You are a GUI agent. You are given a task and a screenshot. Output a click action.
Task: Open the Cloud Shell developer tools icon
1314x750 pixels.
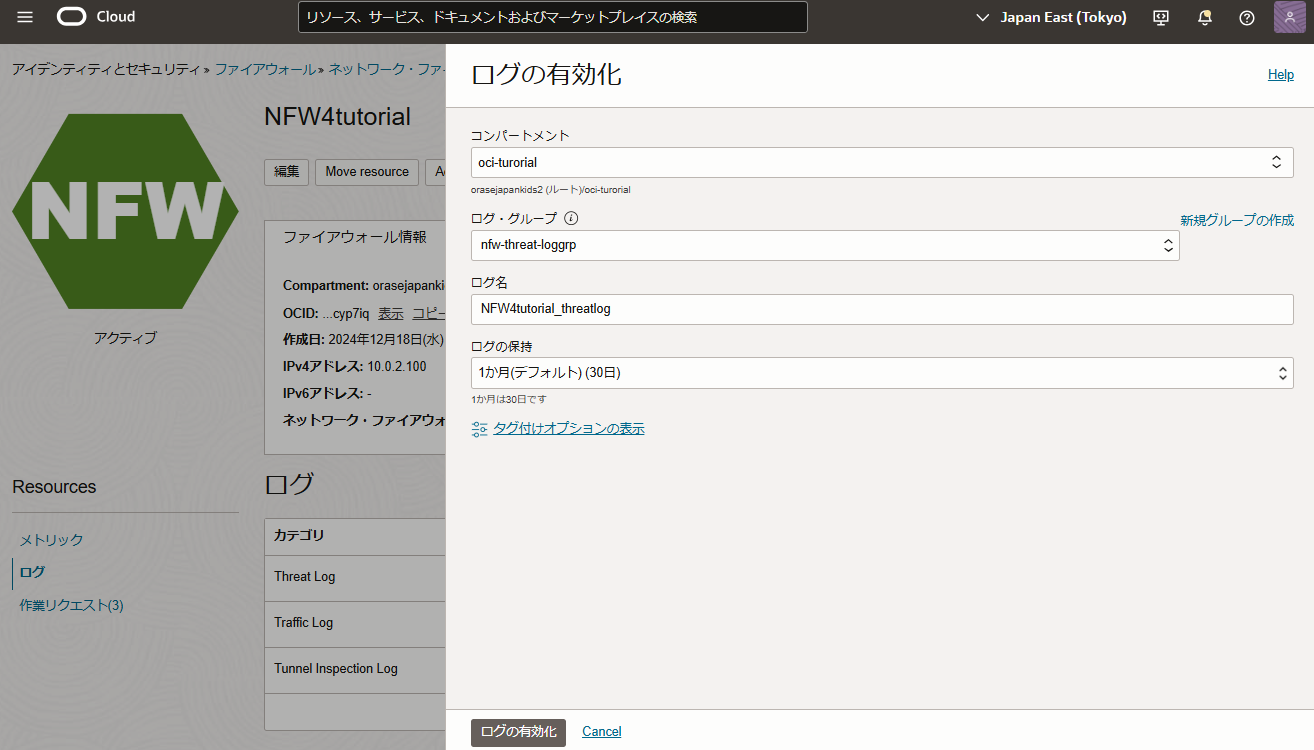click(x=1161, y=17)
